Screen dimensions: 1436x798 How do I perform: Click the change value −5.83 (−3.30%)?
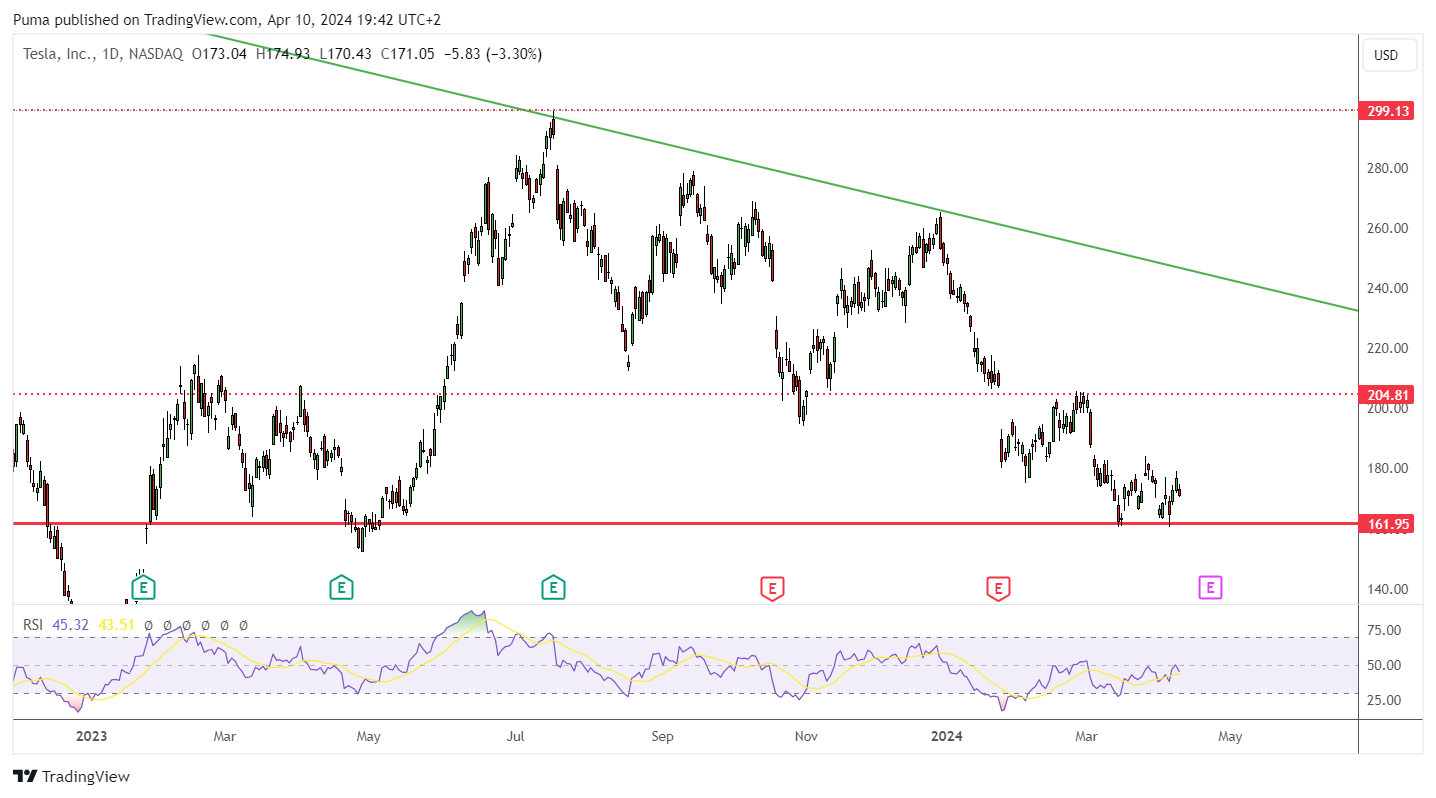coord(492,54)
